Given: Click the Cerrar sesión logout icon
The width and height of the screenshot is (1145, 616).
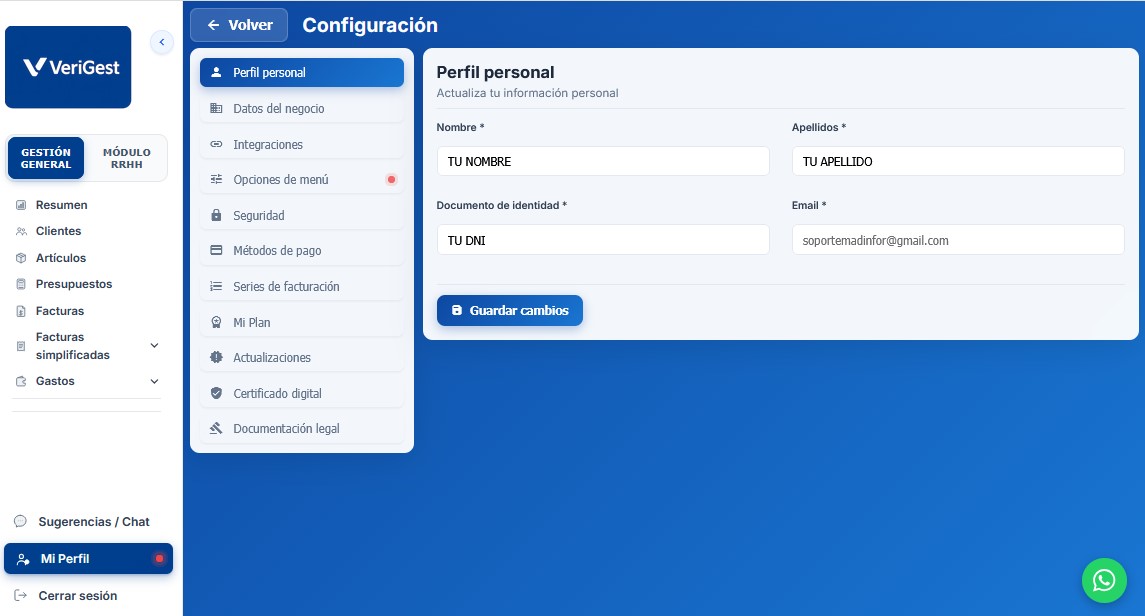Looking at the screenshot, I should coord(20,596).
